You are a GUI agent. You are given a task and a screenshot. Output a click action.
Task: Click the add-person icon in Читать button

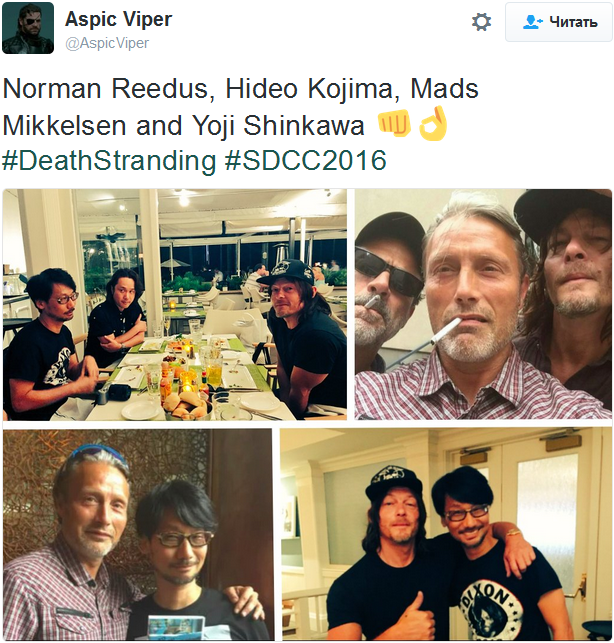point(533,22)
